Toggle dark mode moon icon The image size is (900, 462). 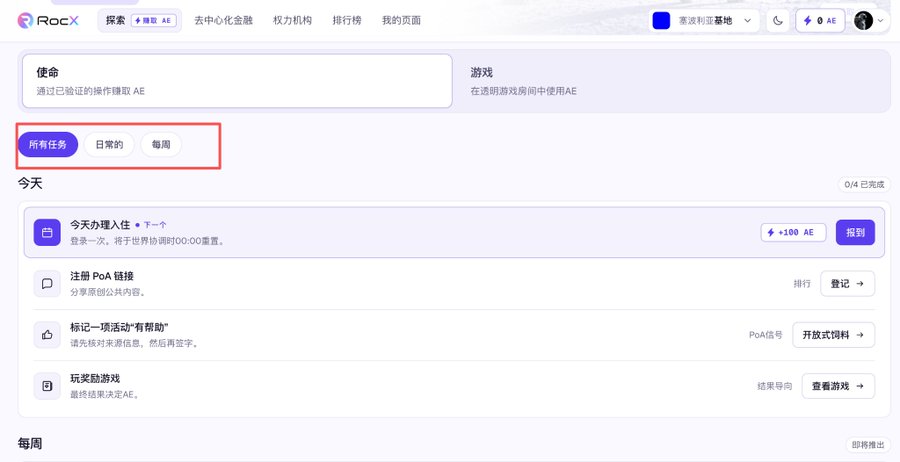pyautogui.click(x=778, y=21)
